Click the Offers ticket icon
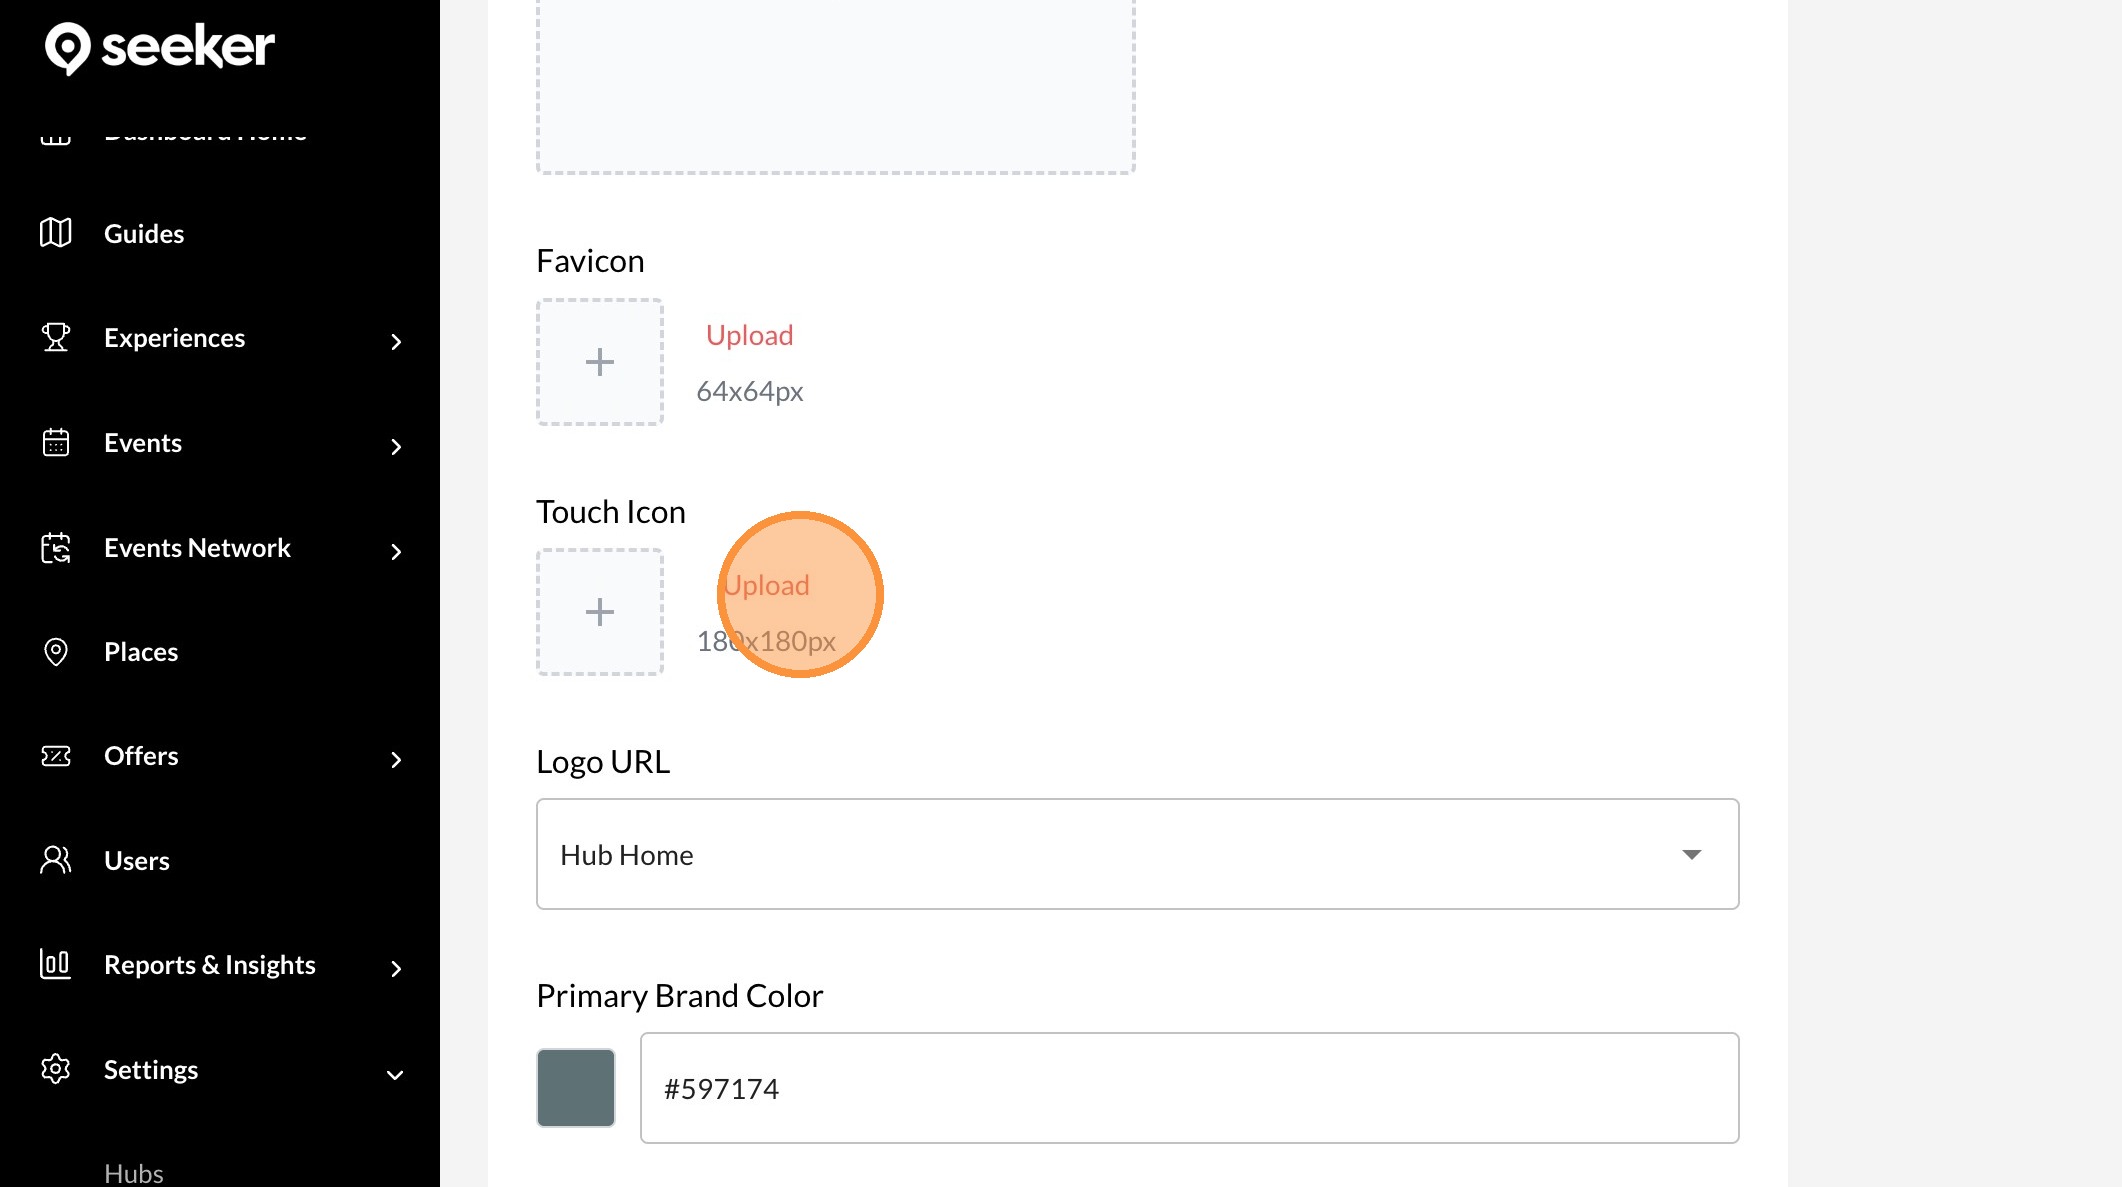 pos(56,756)
